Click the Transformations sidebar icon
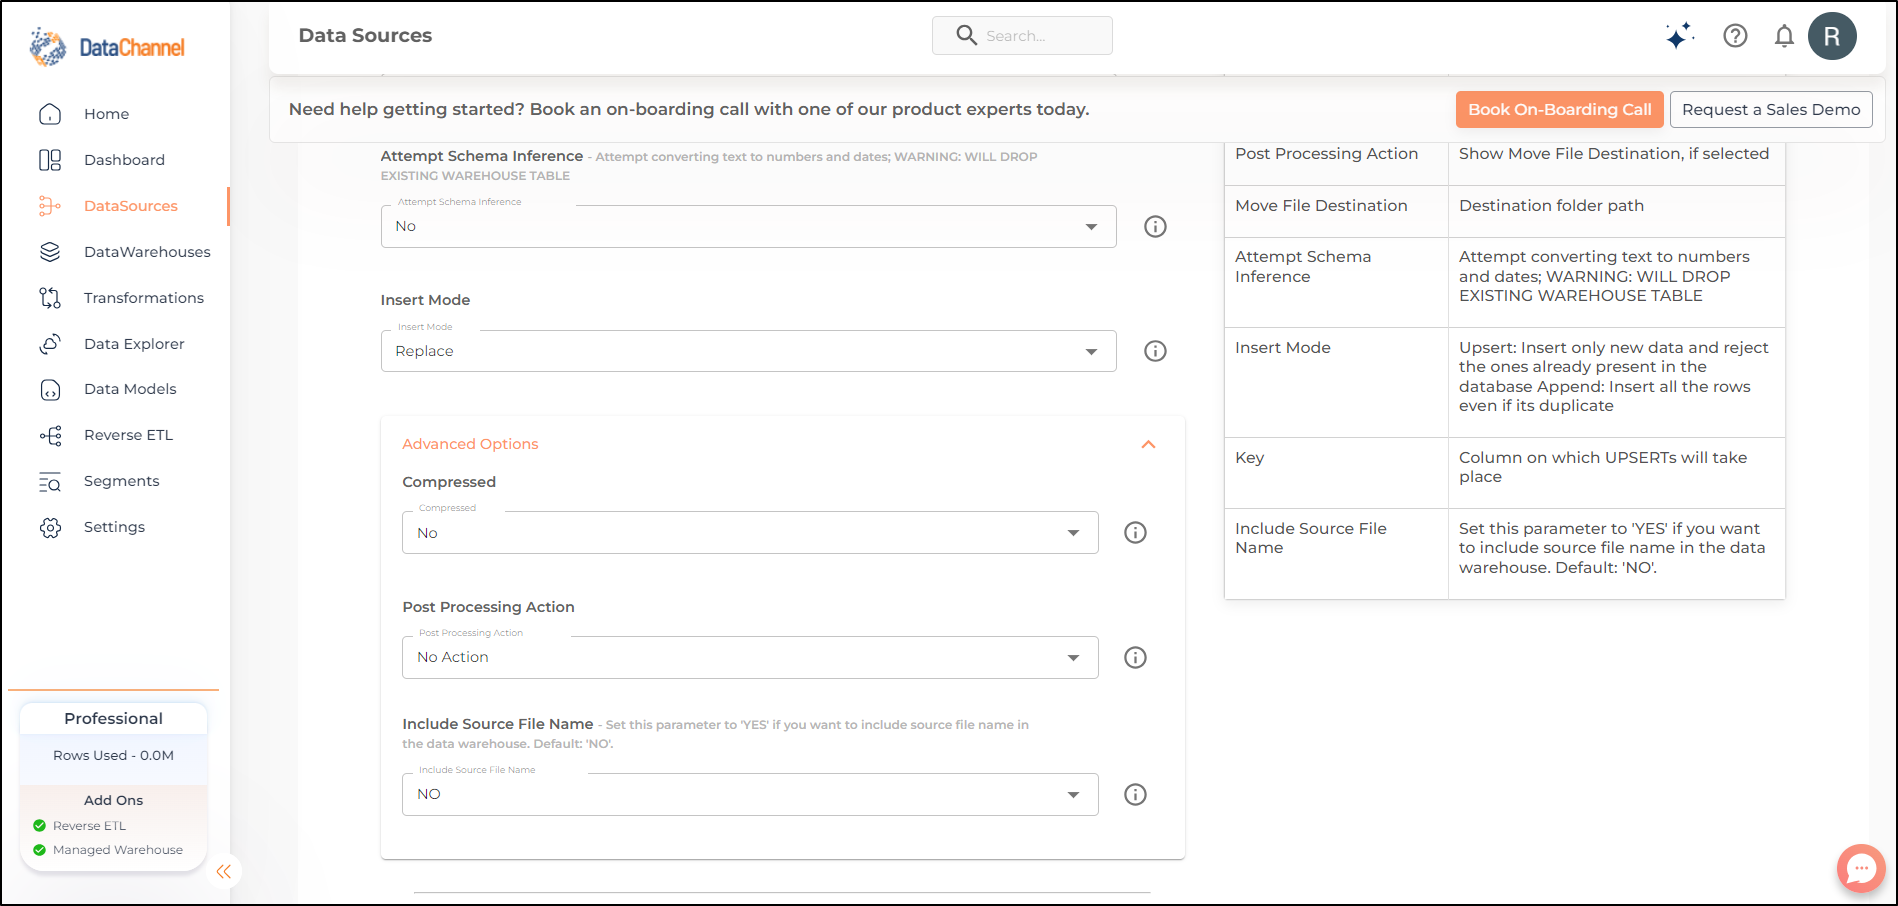This screenshot has height=906, width=1898. (50, 298)
